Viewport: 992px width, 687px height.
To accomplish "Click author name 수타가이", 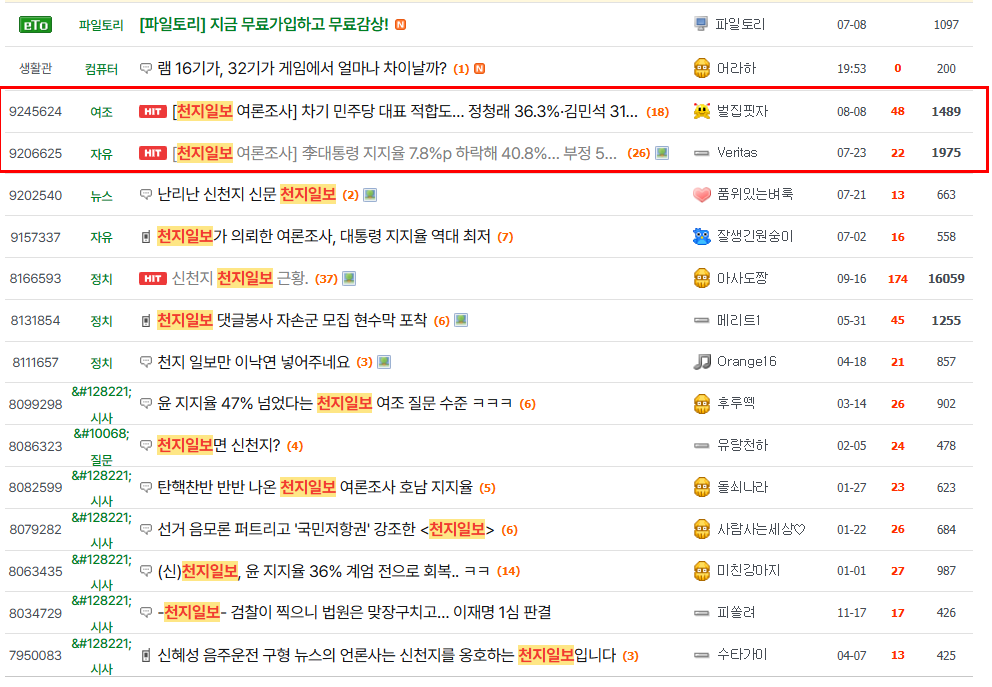I will click(741, 655).
